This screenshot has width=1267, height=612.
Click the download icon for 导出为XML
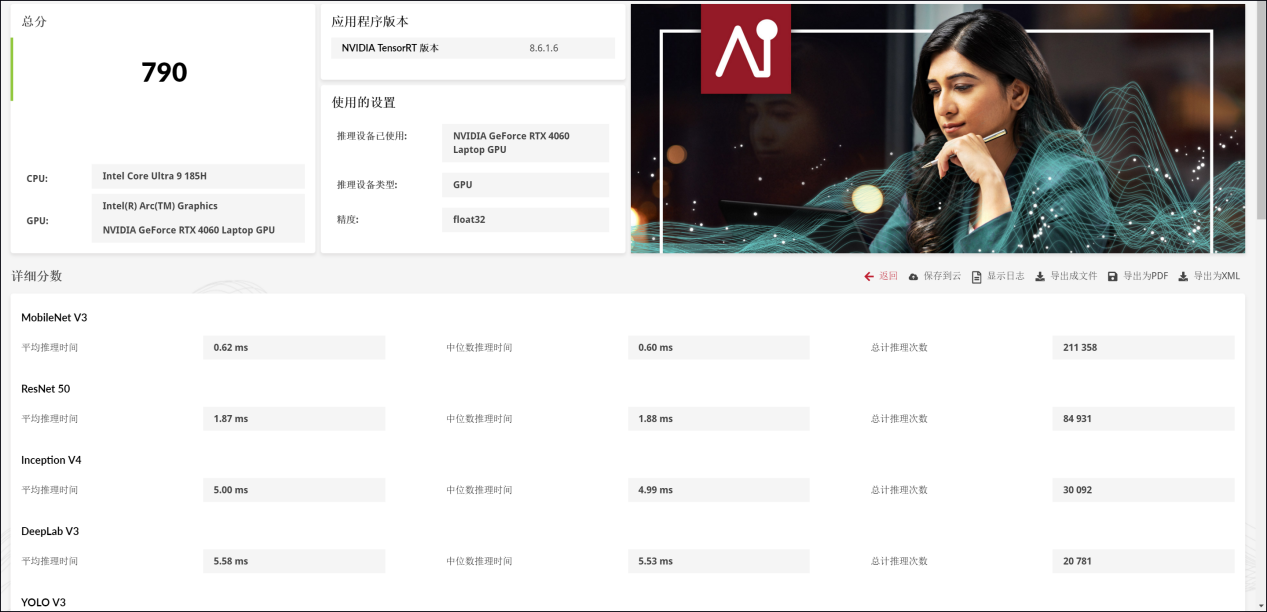pyautogui.click(x=1183, y=277)
